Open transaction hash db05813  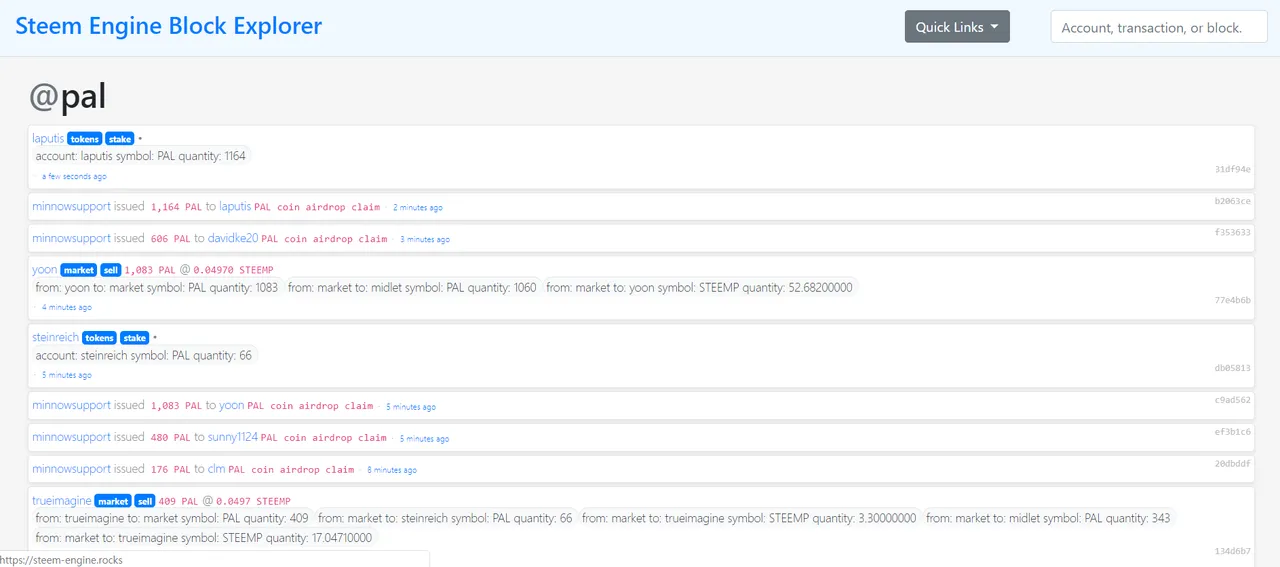tap(1232, 368)
